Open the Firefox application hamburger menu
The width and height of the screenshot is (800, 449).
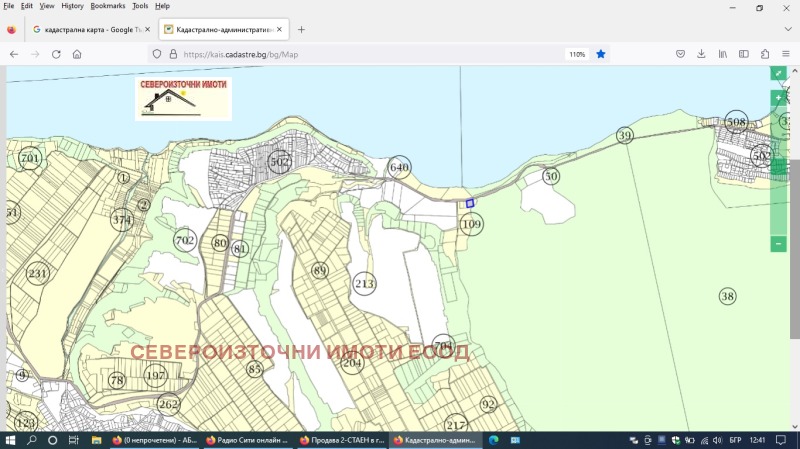click(x=786, y=54)
